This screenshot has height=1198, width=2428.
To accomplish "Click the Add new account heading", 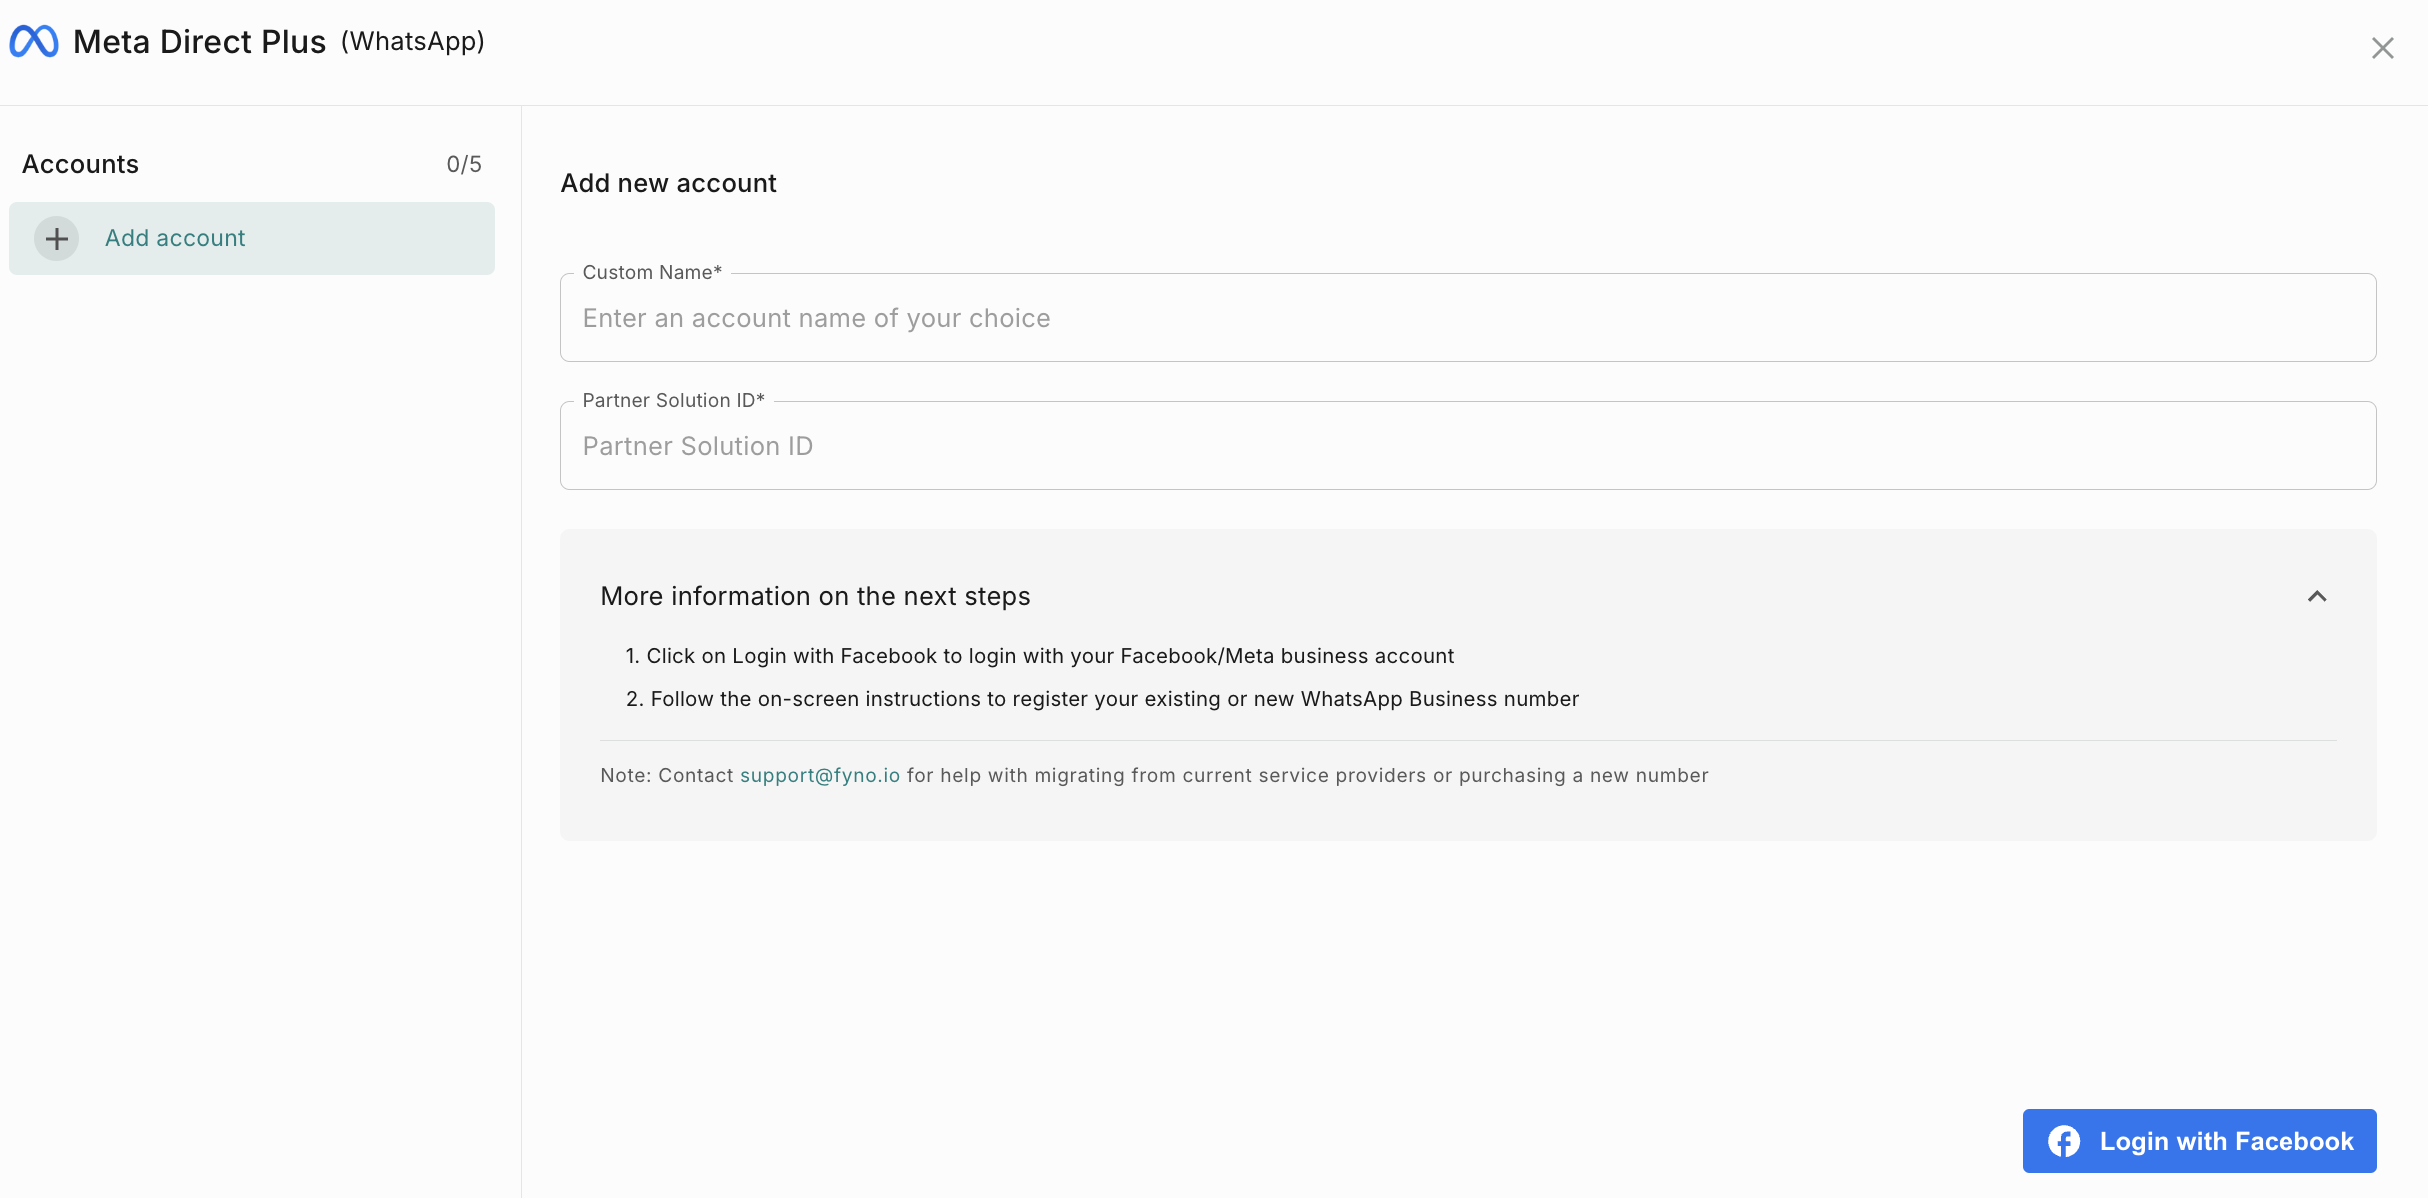I will coord(668,183).
